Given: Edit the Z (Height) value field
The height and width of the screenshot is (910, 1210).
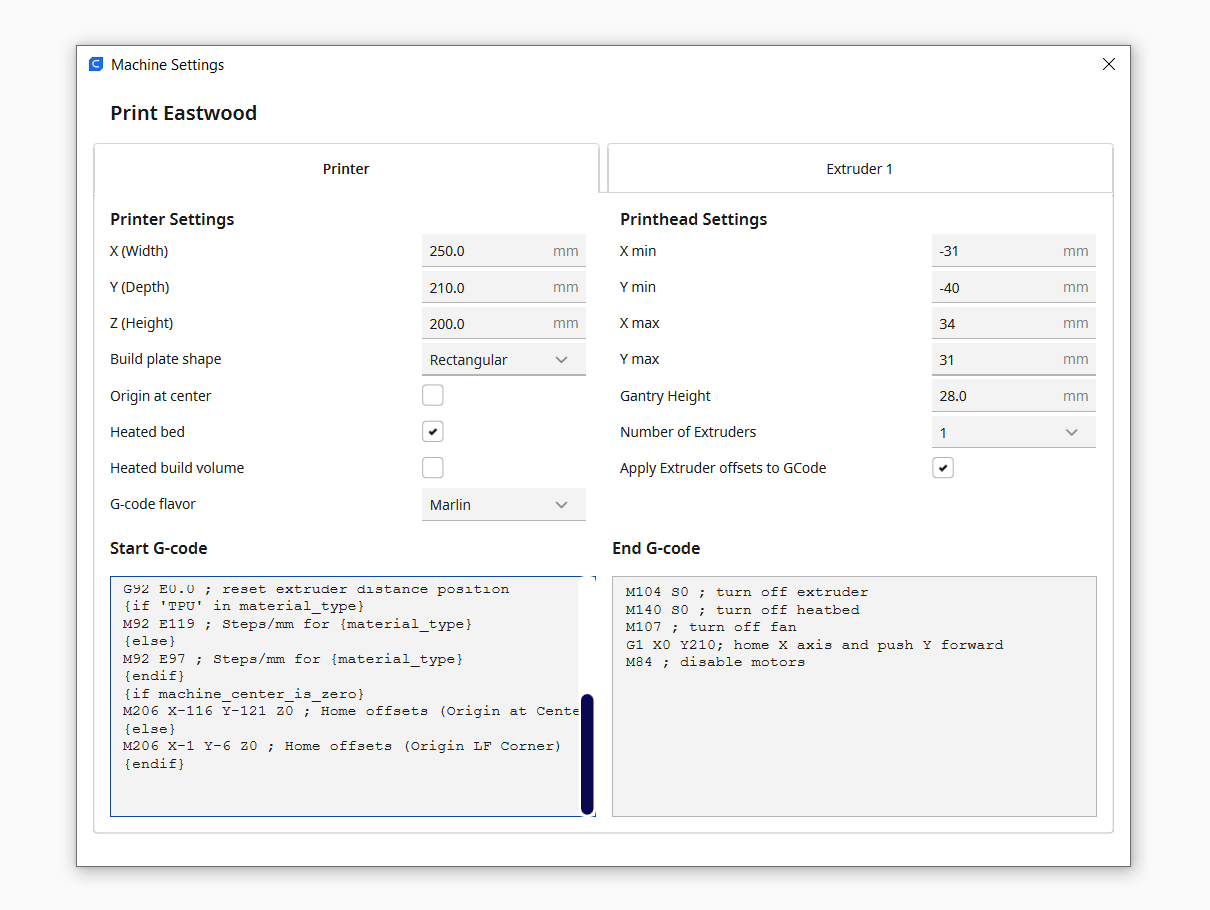Looking at the screenshot, I should (503, 323).
